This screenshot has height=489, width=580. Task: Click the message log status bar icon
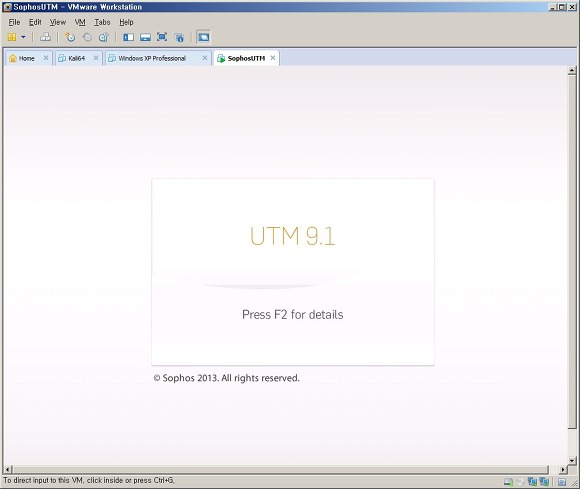point(562,482)
